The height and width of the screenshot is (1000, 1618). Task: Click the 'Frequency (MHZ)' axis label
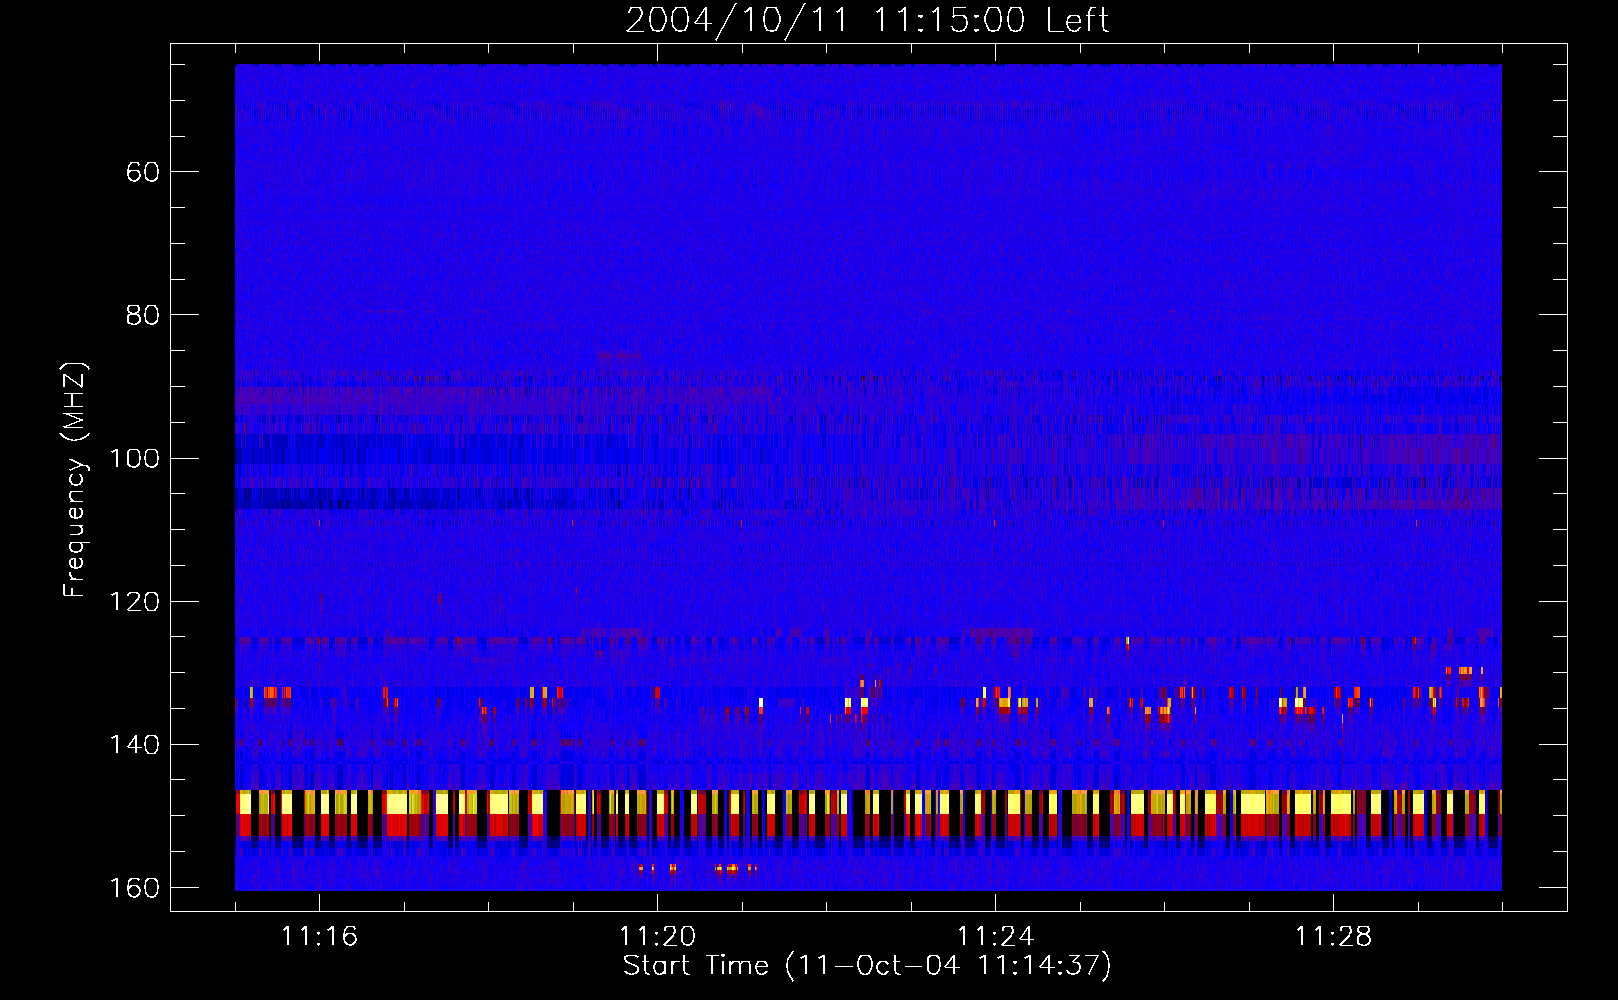pos(75,480)
